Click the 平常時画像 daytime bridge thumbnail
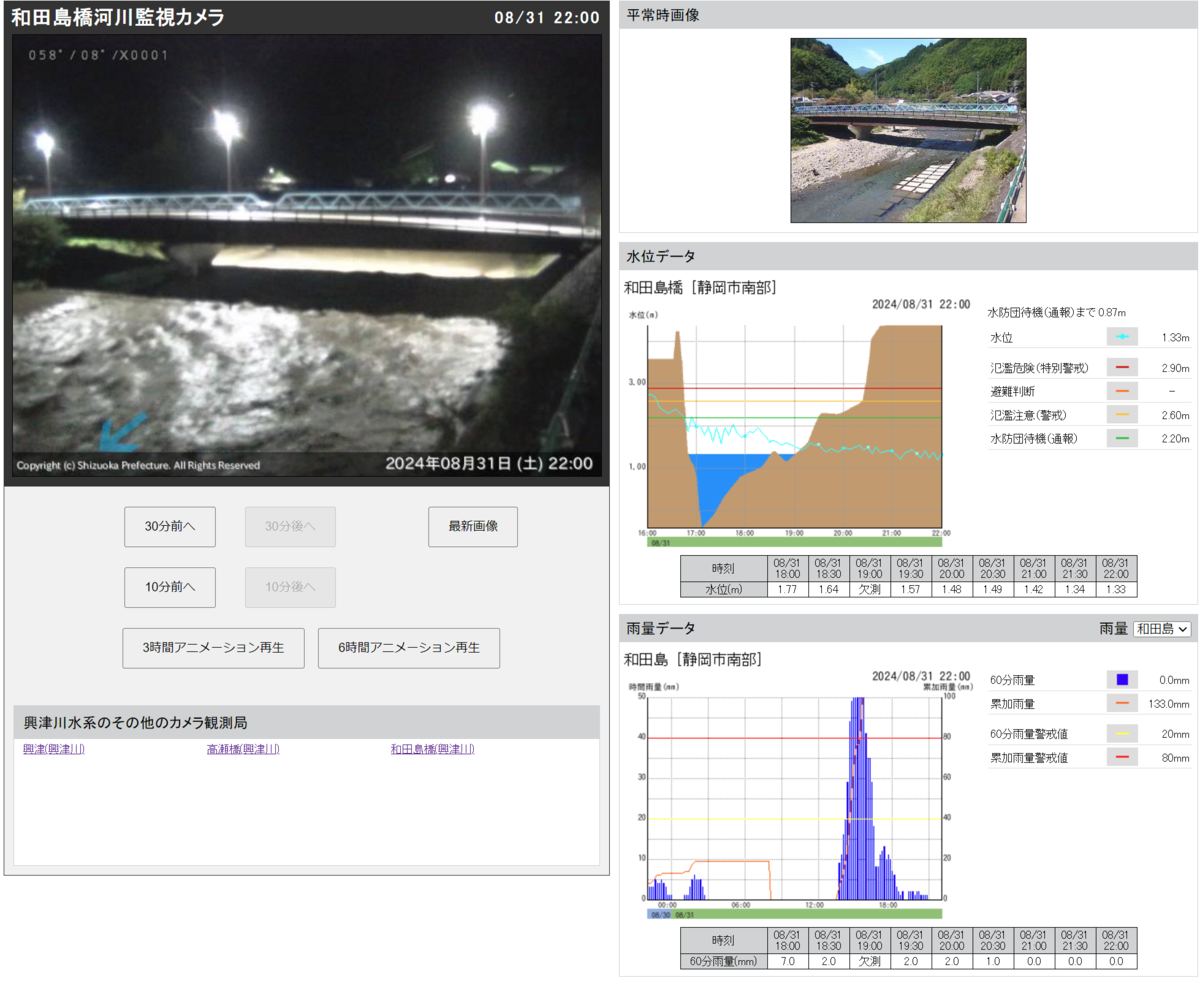The height and width of the screenshot is (981, 1200). click(908, 130)
